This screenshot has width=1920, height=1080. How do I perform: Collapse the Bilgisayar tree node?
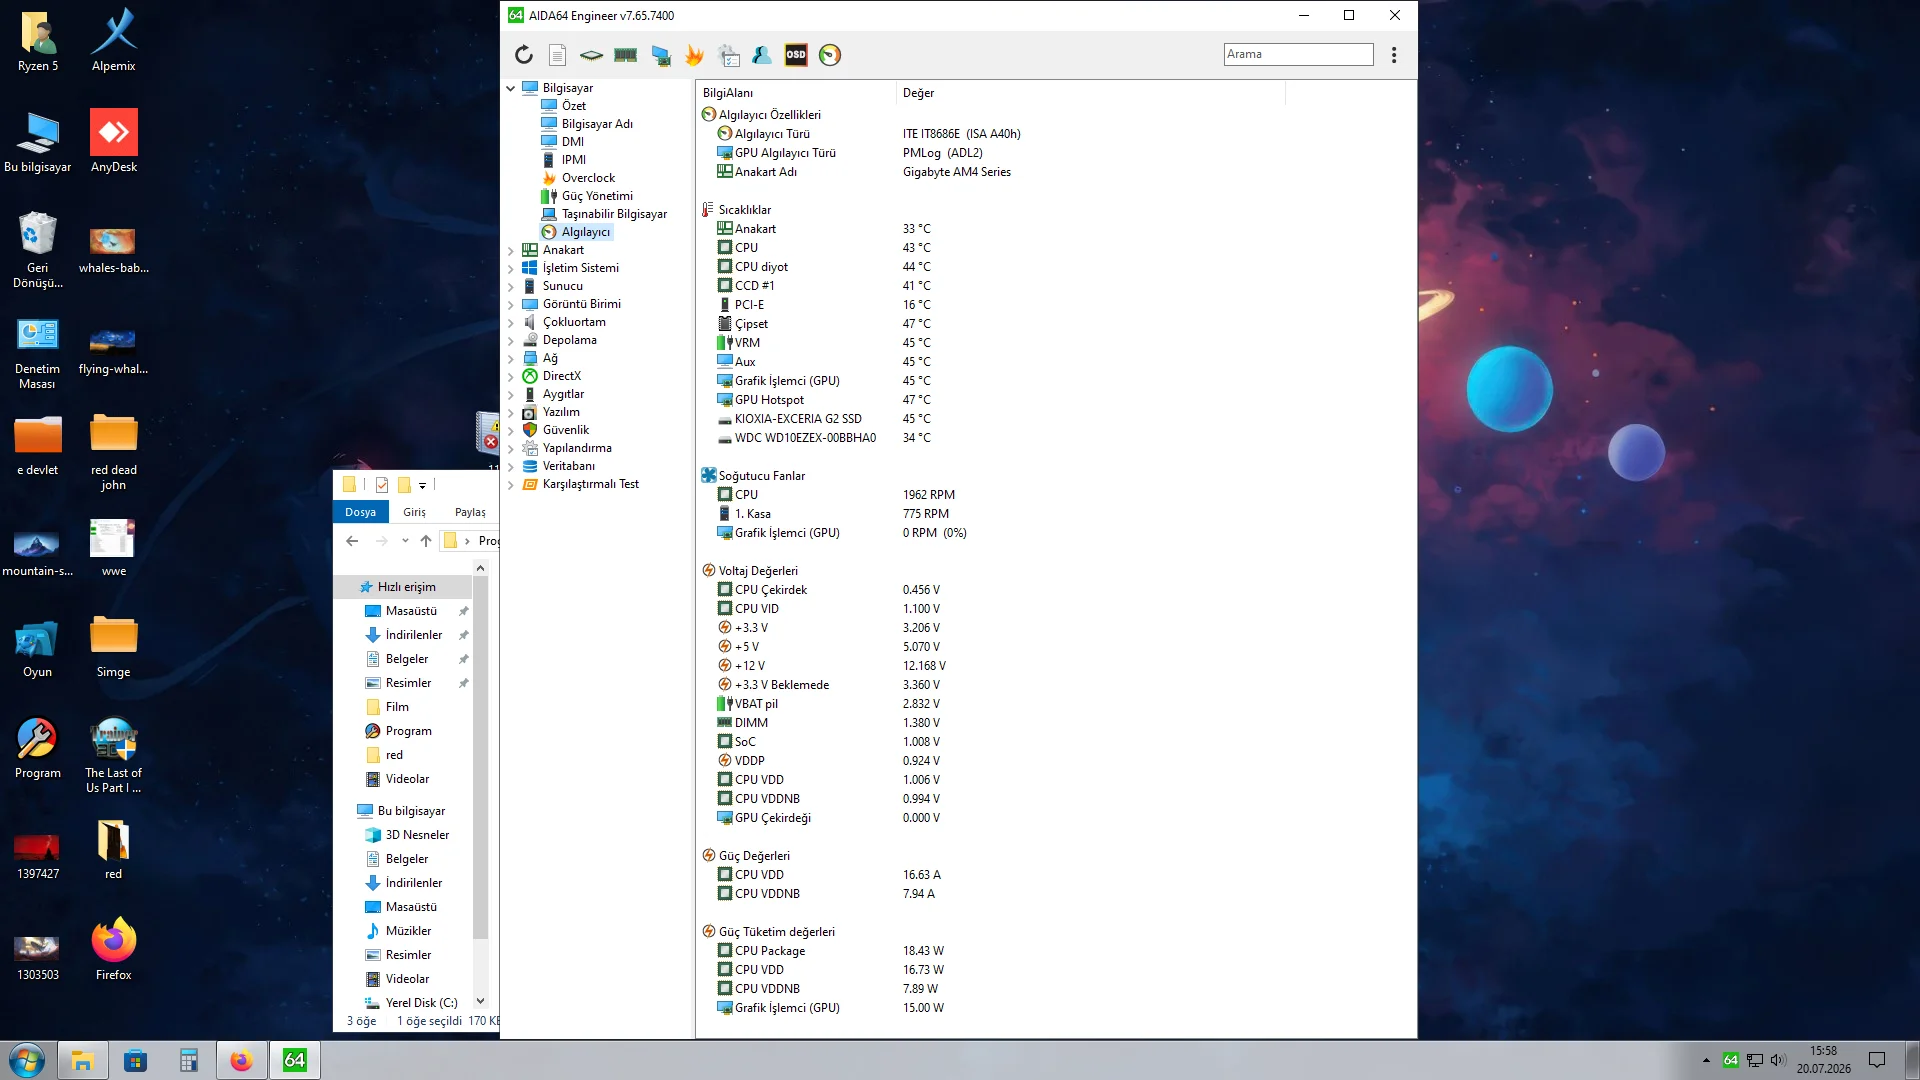click(511, 88)
